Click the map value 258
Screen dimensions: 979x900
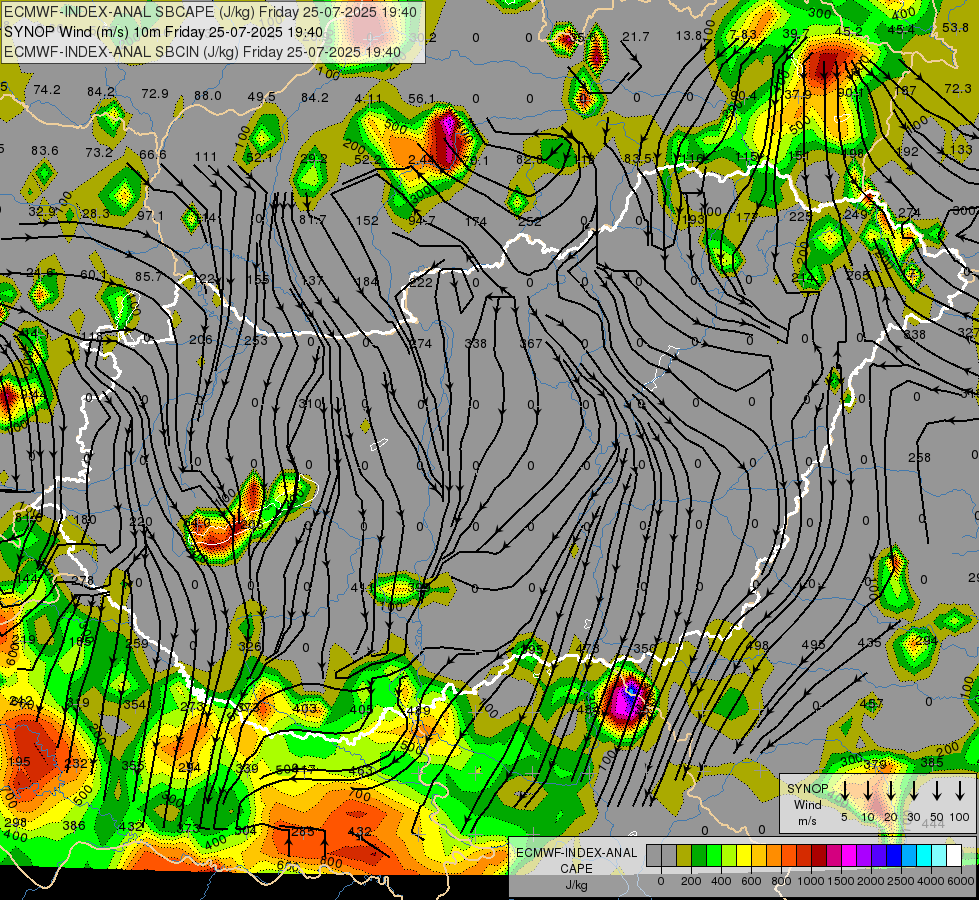(x=919, y=458)
